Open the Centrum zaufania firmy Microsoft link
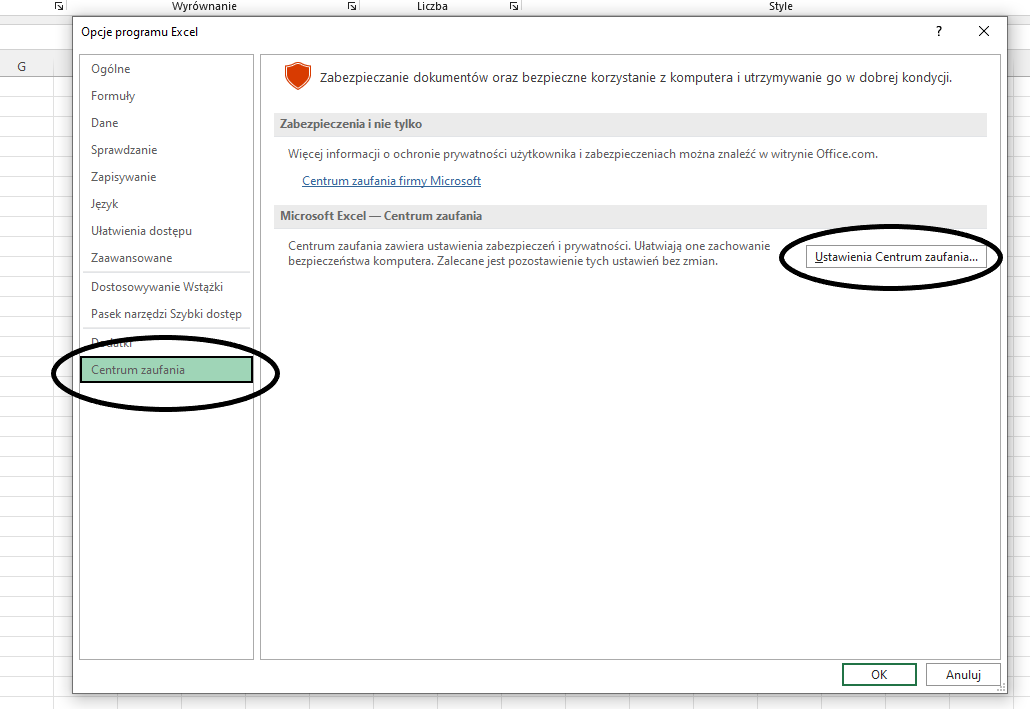1030x709 pixels. 392,181
